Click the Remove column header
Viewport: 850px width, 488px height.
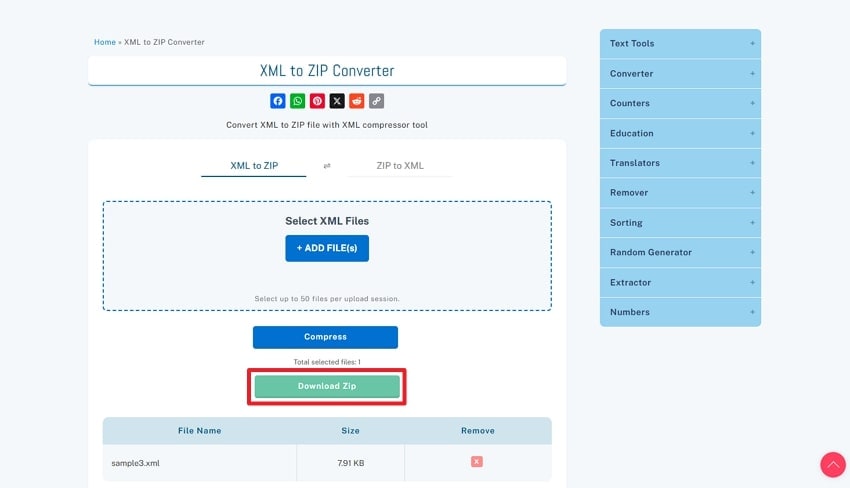coord(478,431)
